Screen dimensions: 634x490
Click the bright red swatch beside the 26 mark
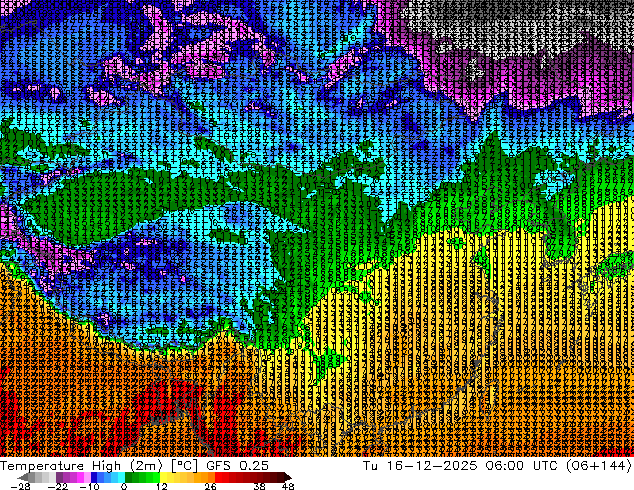pos(218,477)
